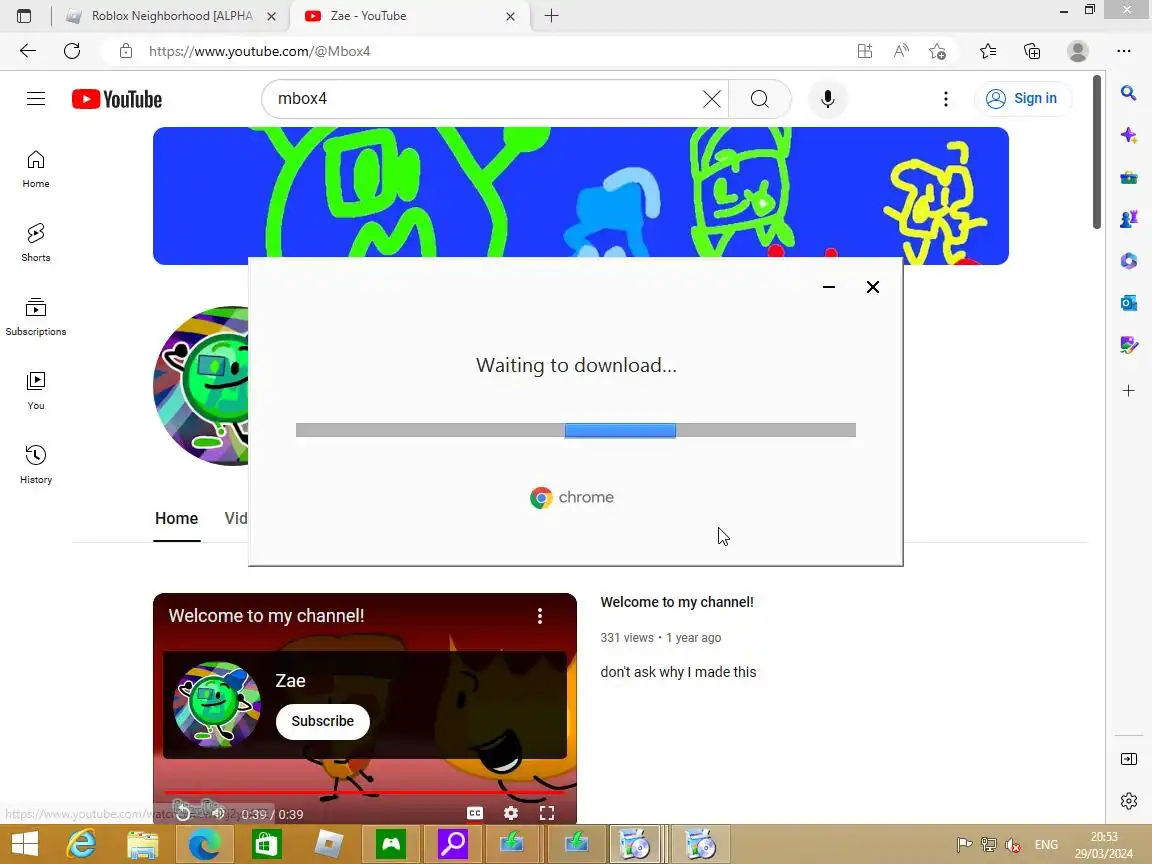The height and width of the screenshot is (864, 1152).
Task: Minimize the Chrome download dialog
Action: pos(829,287)
